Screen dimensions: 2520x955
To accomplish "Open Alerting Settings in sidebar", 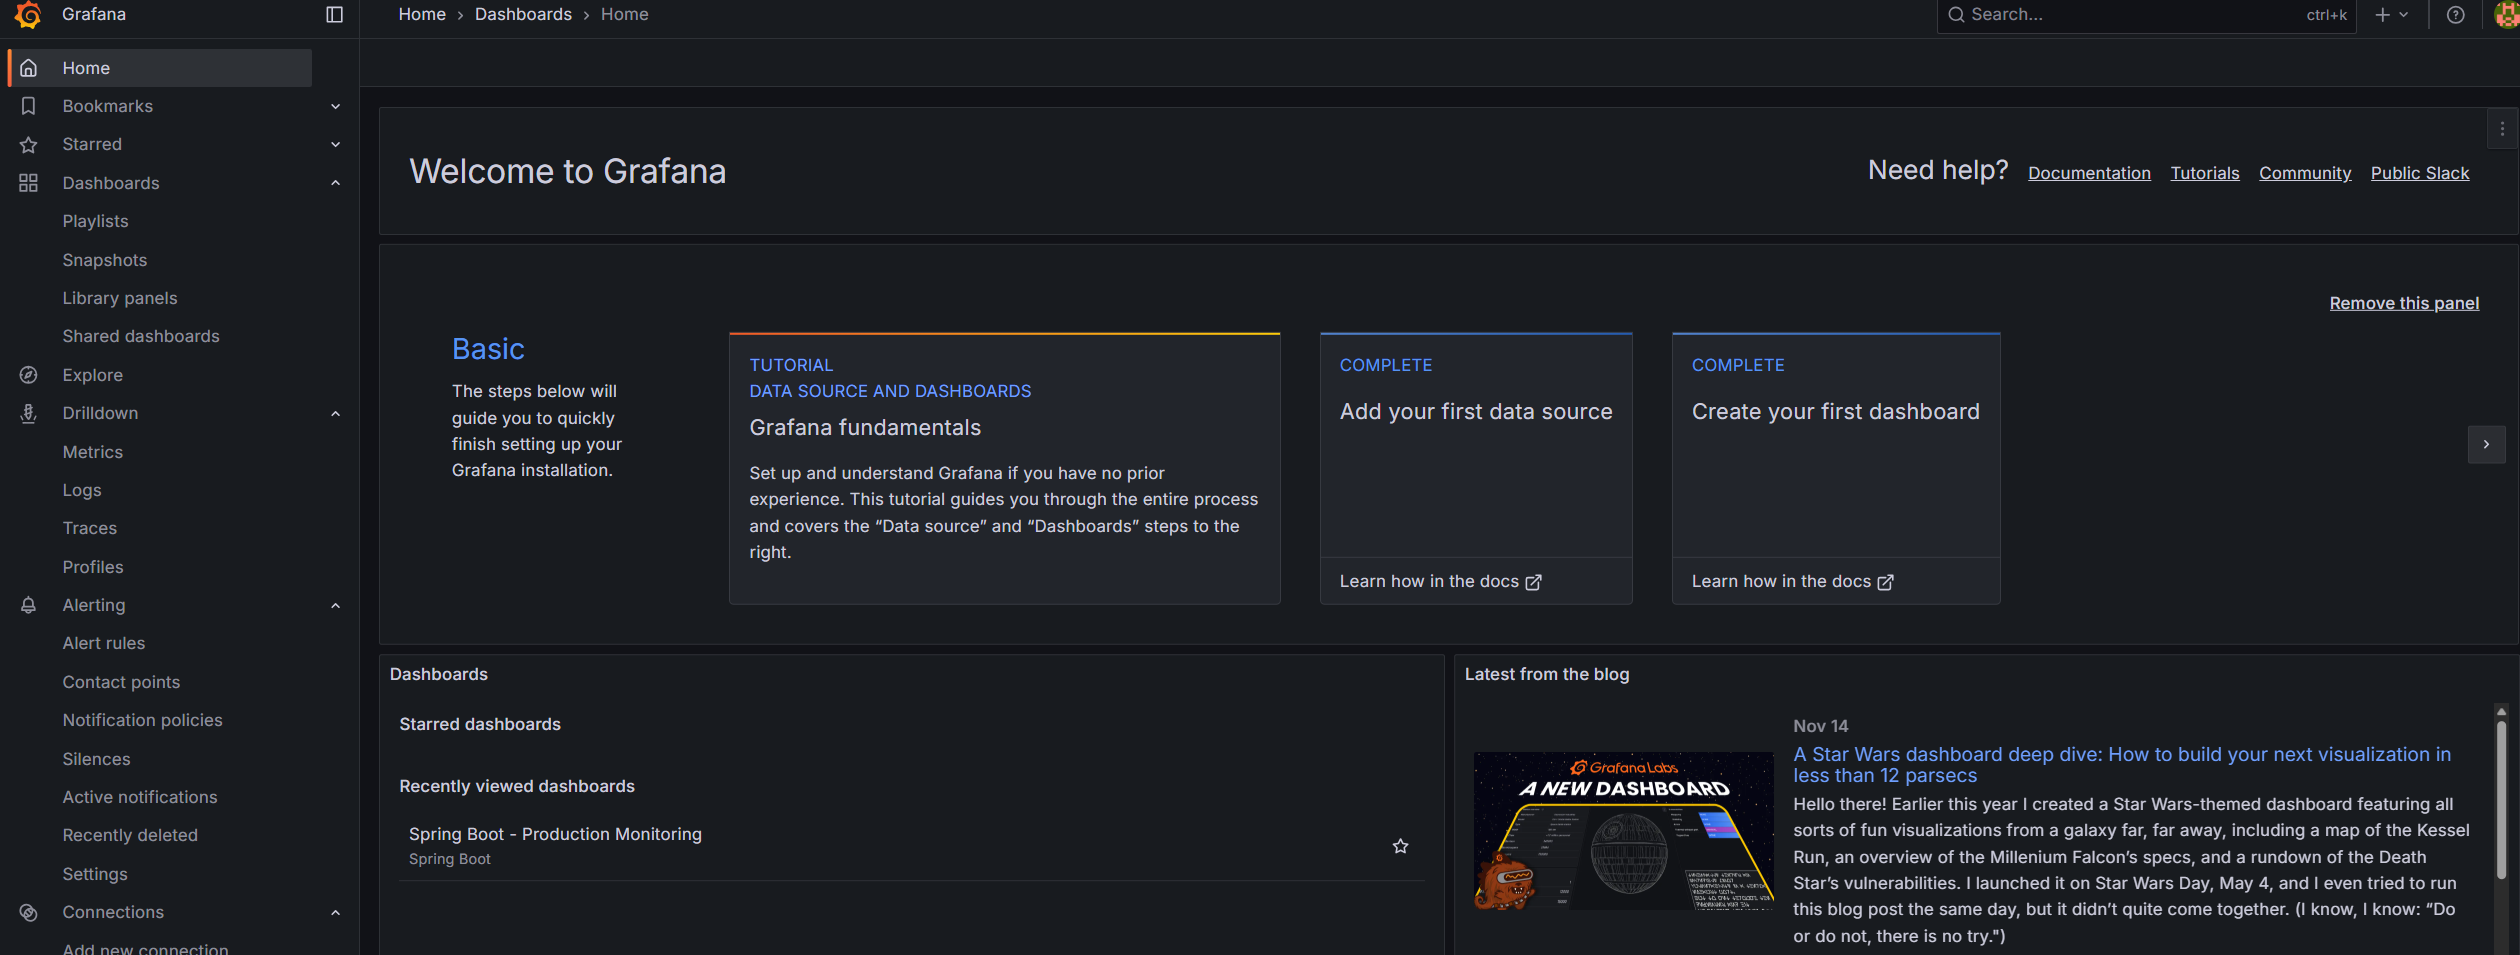I will pyautogui.click(x=95, y=874).
